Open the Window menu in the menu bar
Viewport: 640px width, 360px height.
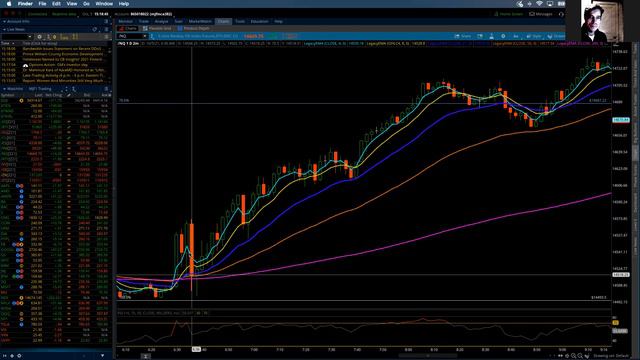coord(104,4)
